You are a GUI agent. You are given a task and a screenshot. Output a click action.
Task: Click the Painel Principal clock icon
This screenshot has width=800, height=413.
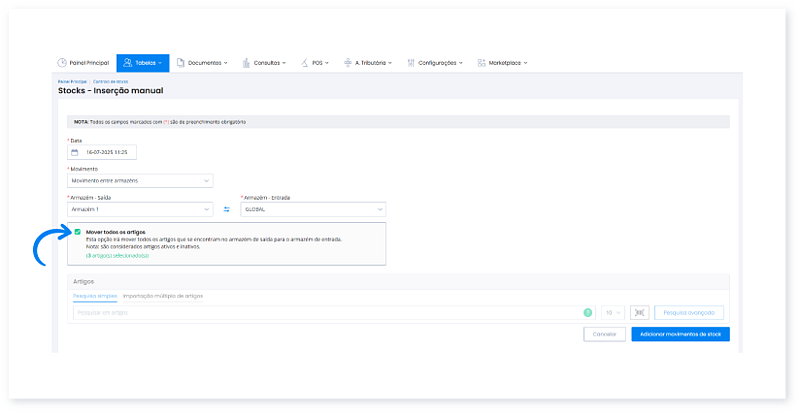pos(62,63)
